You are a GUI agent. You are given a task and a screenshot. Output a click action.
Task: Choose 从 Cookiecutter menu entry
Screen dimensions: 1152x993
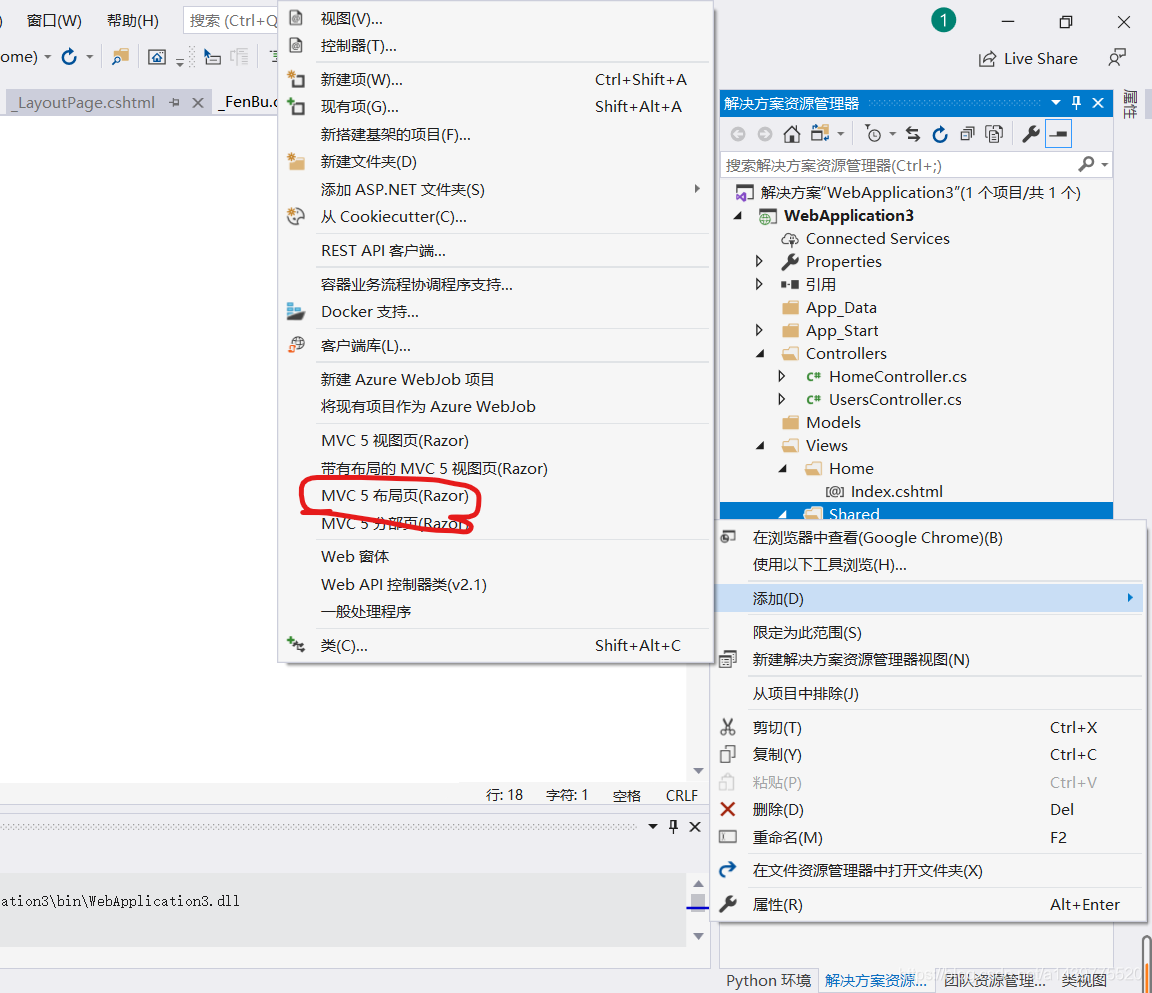pyautogui.click(x=496, y=217)
